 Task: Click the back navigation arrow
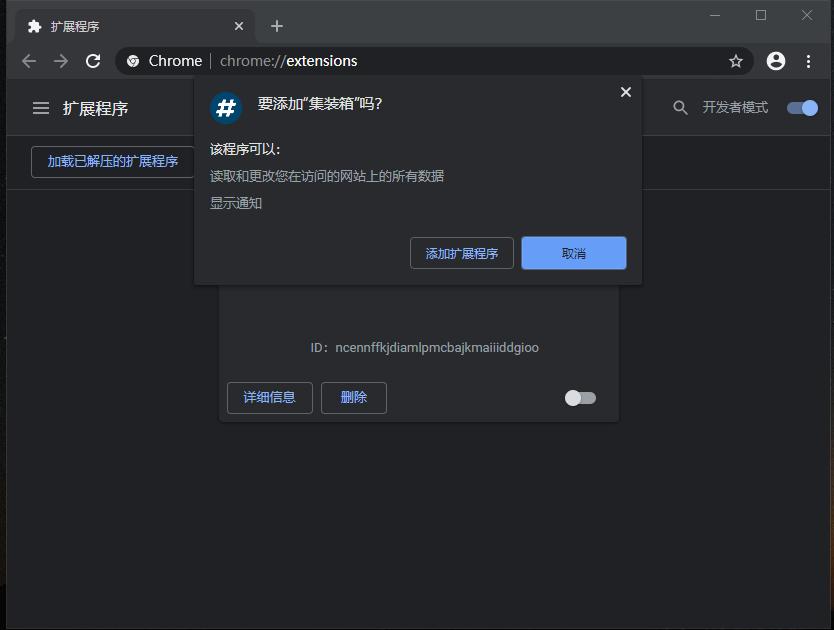(x=28, y=61)
